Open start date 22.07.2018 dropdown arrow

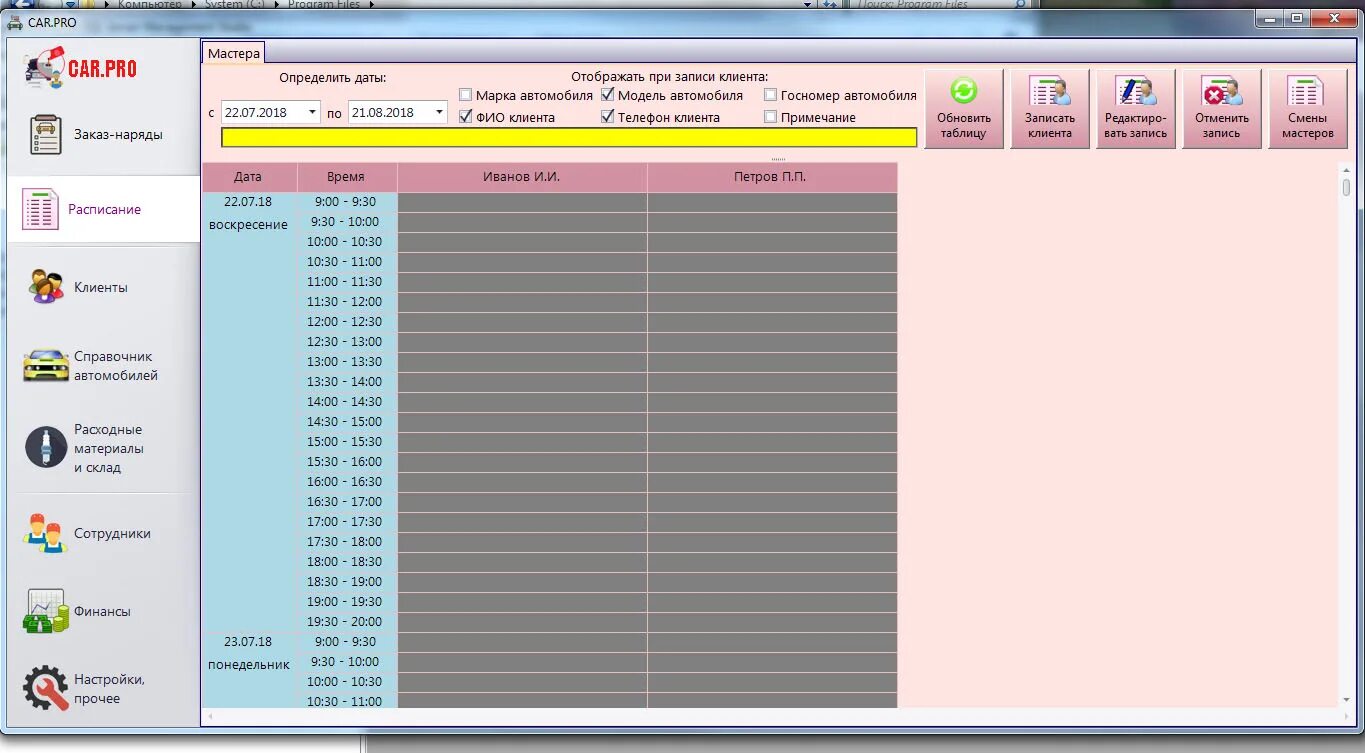coord(312,113)
